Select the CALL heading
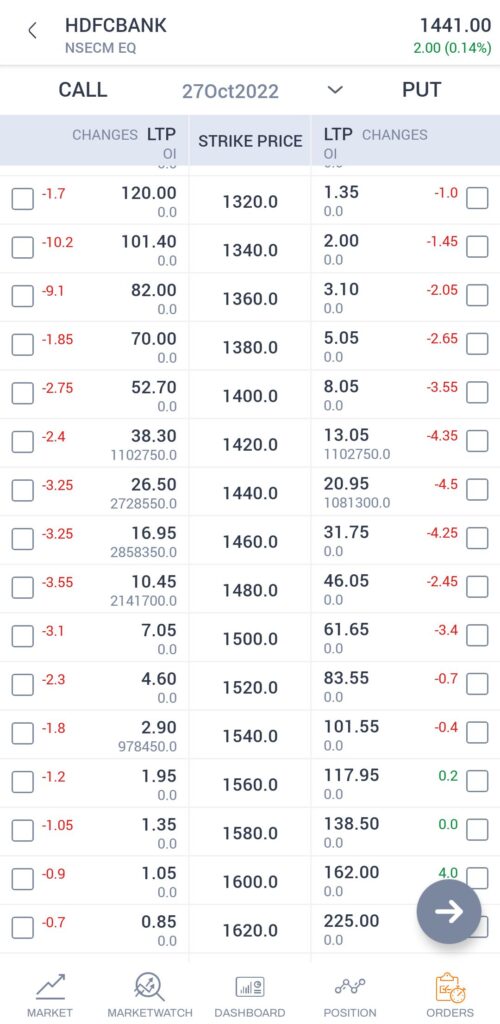Viewport: 500px width, 1024px height. coord(83,89)
